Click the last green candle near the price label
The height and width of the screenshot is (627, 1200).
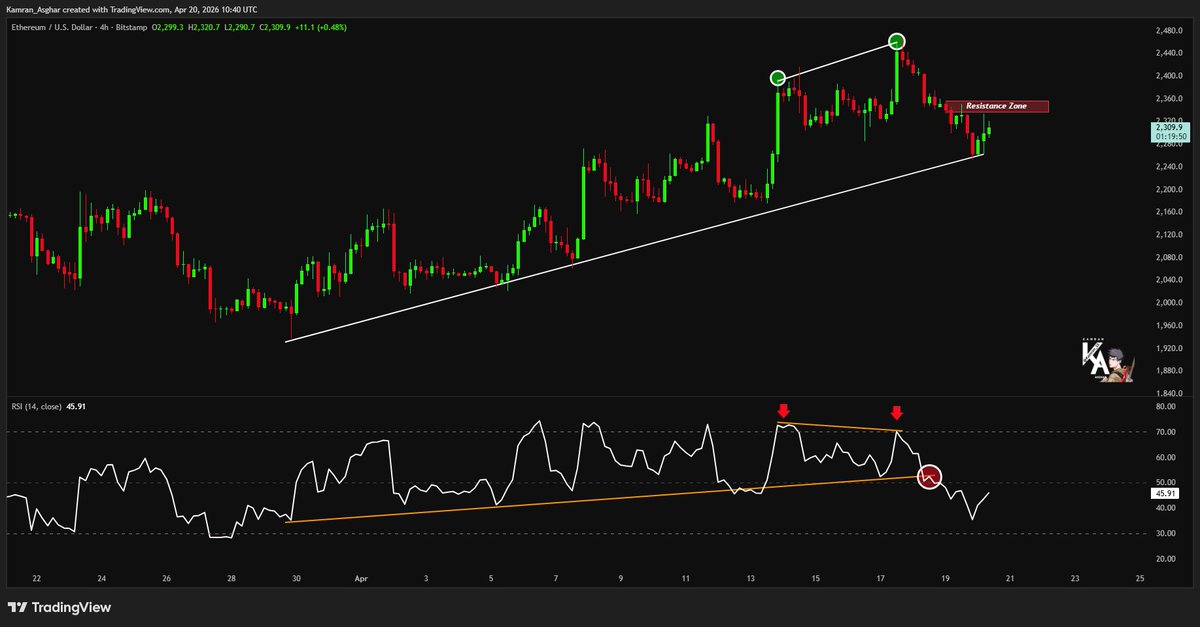989,131
